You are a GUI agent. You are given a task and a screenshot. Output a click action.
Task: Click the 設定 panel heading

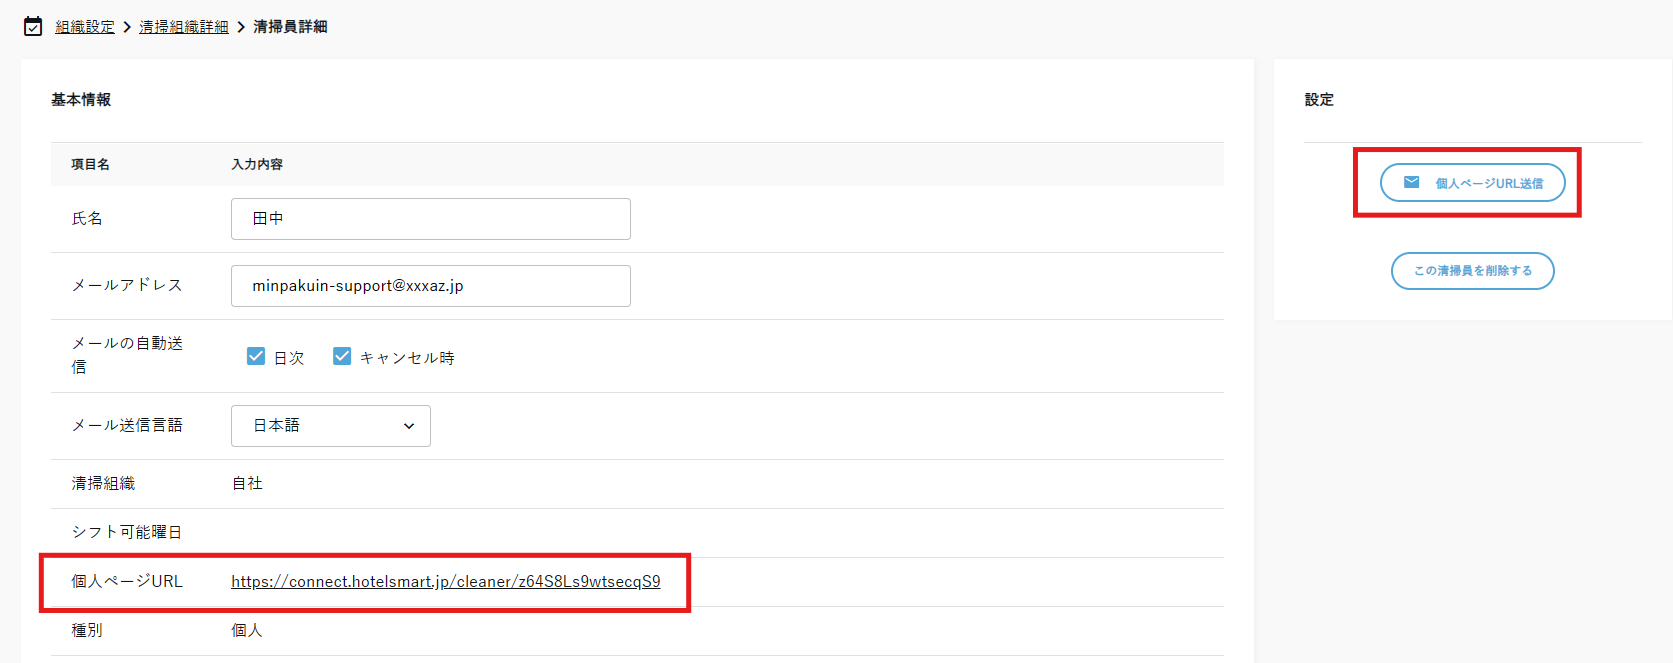[x=1318, y=100]
